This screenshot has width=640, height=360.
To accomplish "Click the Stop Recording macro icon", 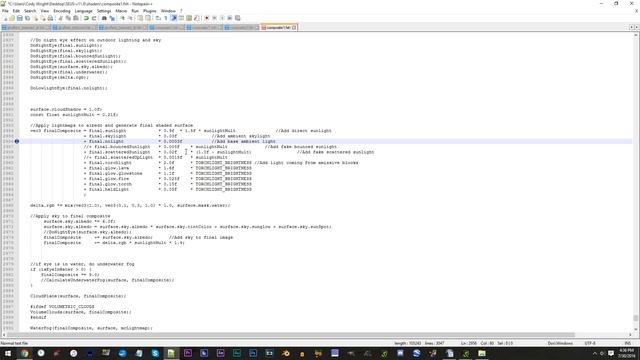I will 215,18.
